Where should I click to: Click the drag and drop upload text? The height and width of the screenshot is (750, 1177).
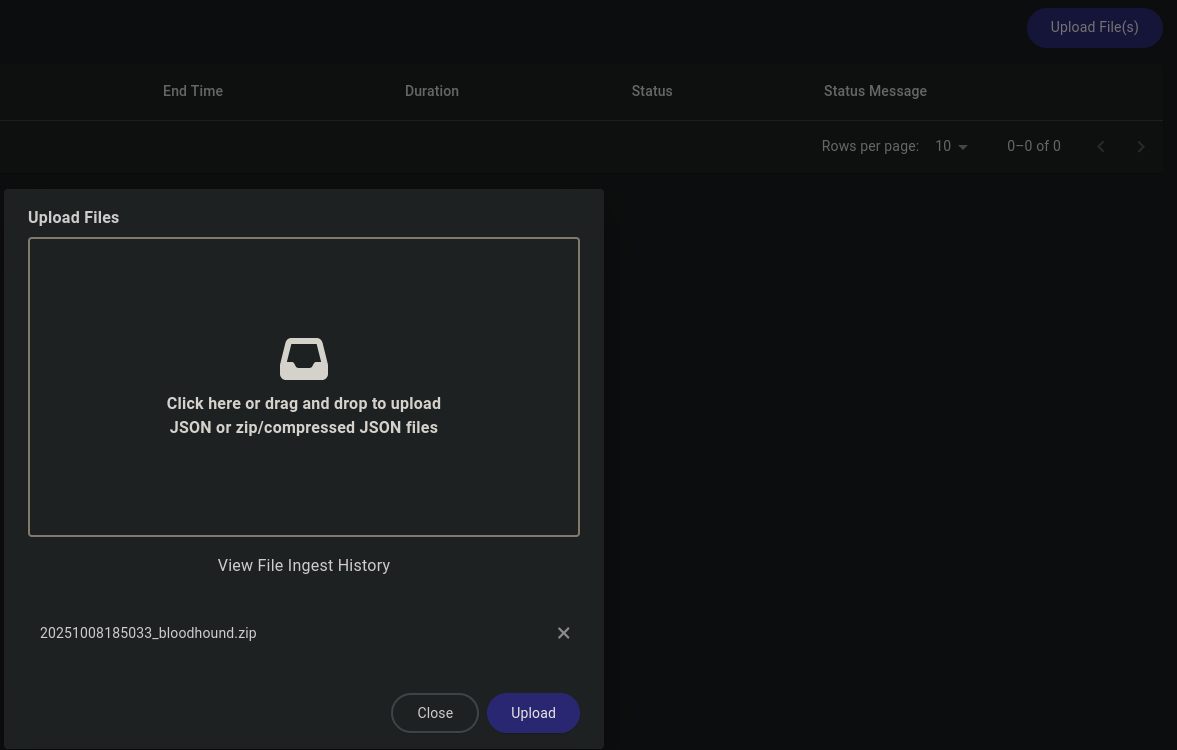303,415
